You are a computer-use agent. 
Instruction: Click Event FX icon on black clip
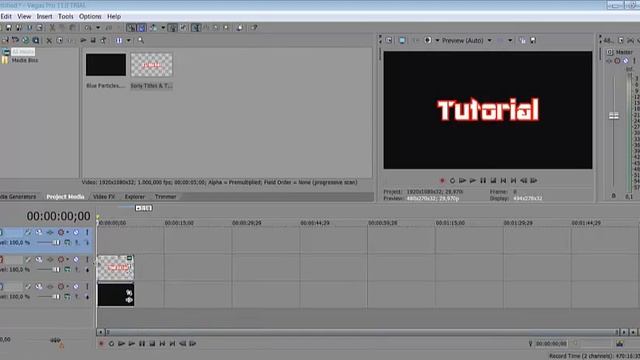pyautogui.click(x=129, y=300)
